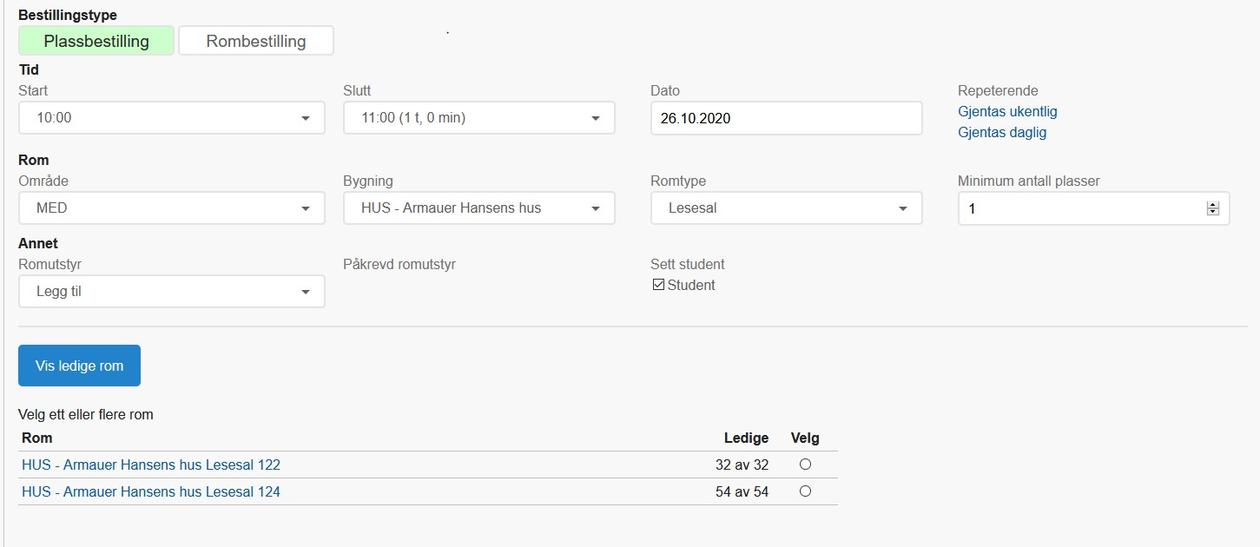This screenshot has width=1260, height=547.
Task: Select the Plassbestilling booking type
Action: pos(96,41)
